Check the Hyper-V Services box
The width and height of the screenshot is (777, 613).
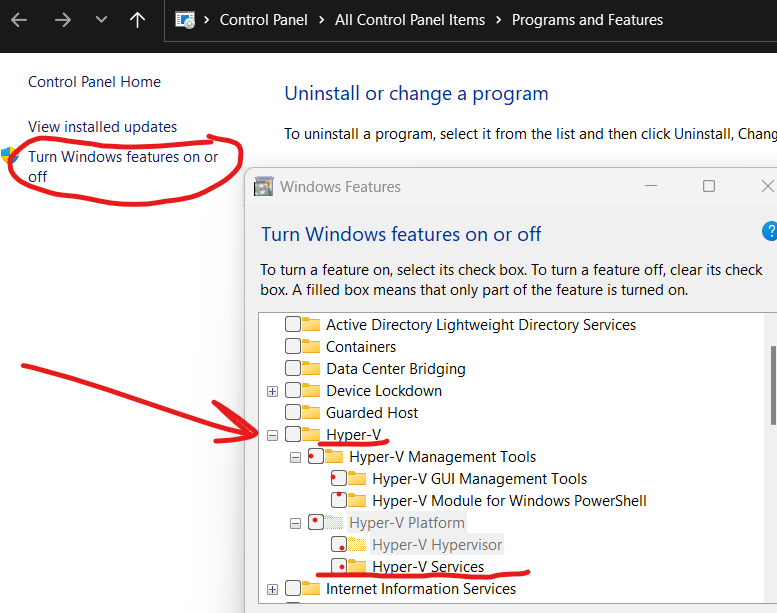(x=339, y=566)
